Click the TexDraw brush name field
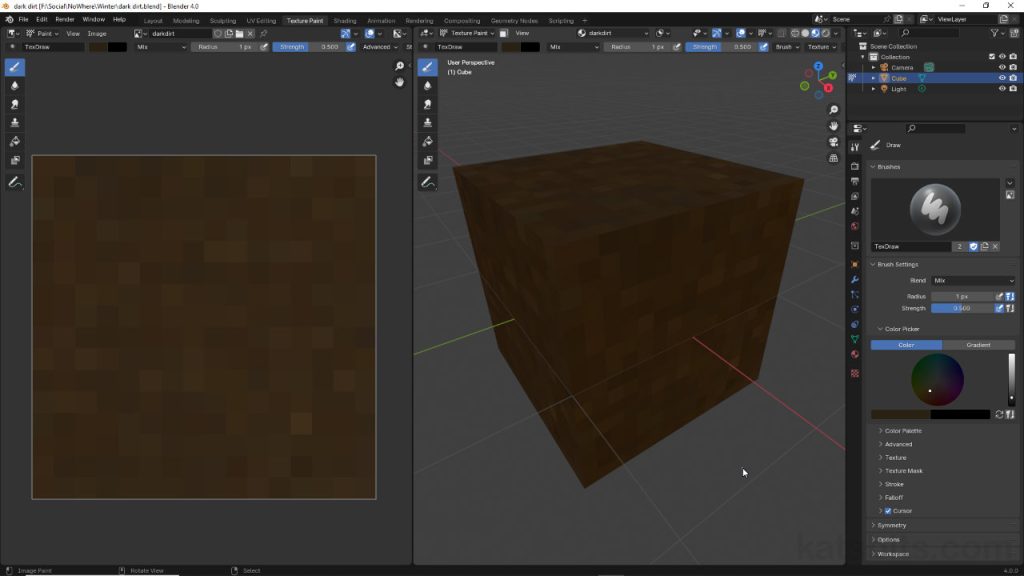Image resolution: width=1024 pixels, height=576 pixels. point(900,246)
